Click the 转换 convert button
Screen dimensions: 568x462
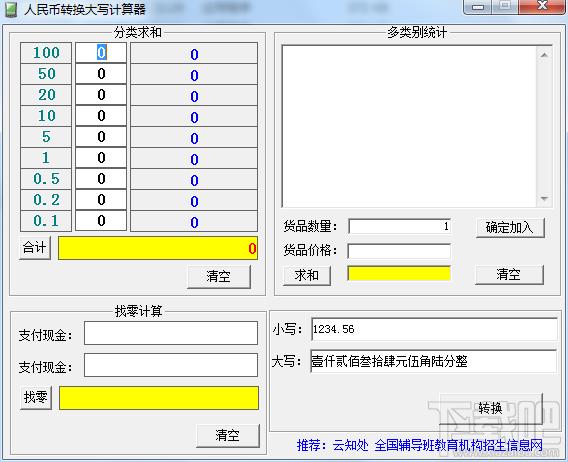(491, 409)
